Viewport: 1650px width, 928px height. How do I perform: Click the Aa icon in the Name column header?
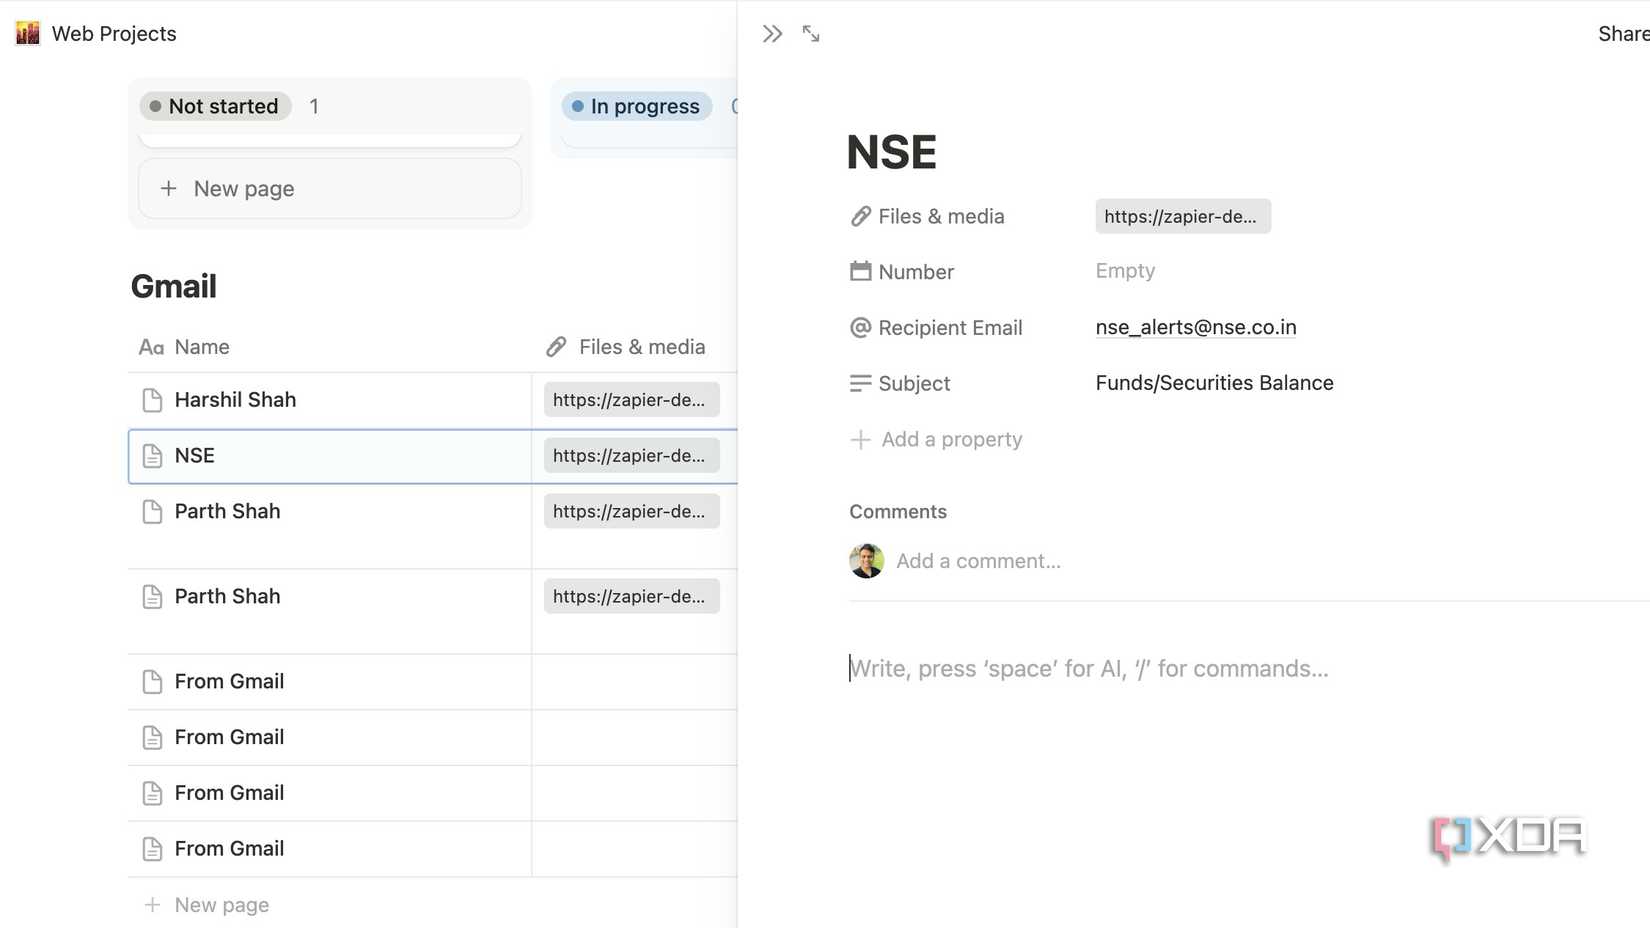[x=150, y=347]
